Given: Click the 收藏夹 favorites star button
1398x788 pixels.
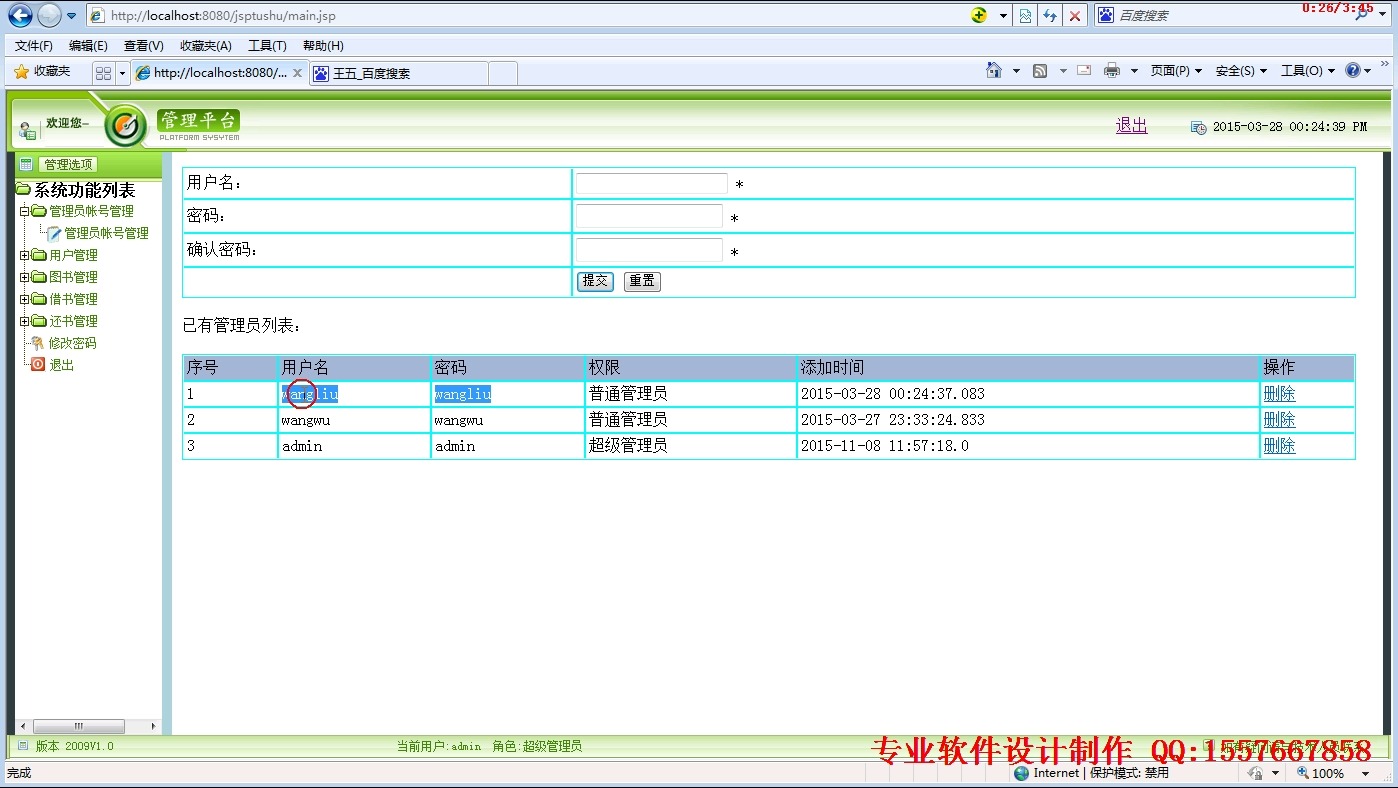Looking at the screenshot, I should pos(42,72).
